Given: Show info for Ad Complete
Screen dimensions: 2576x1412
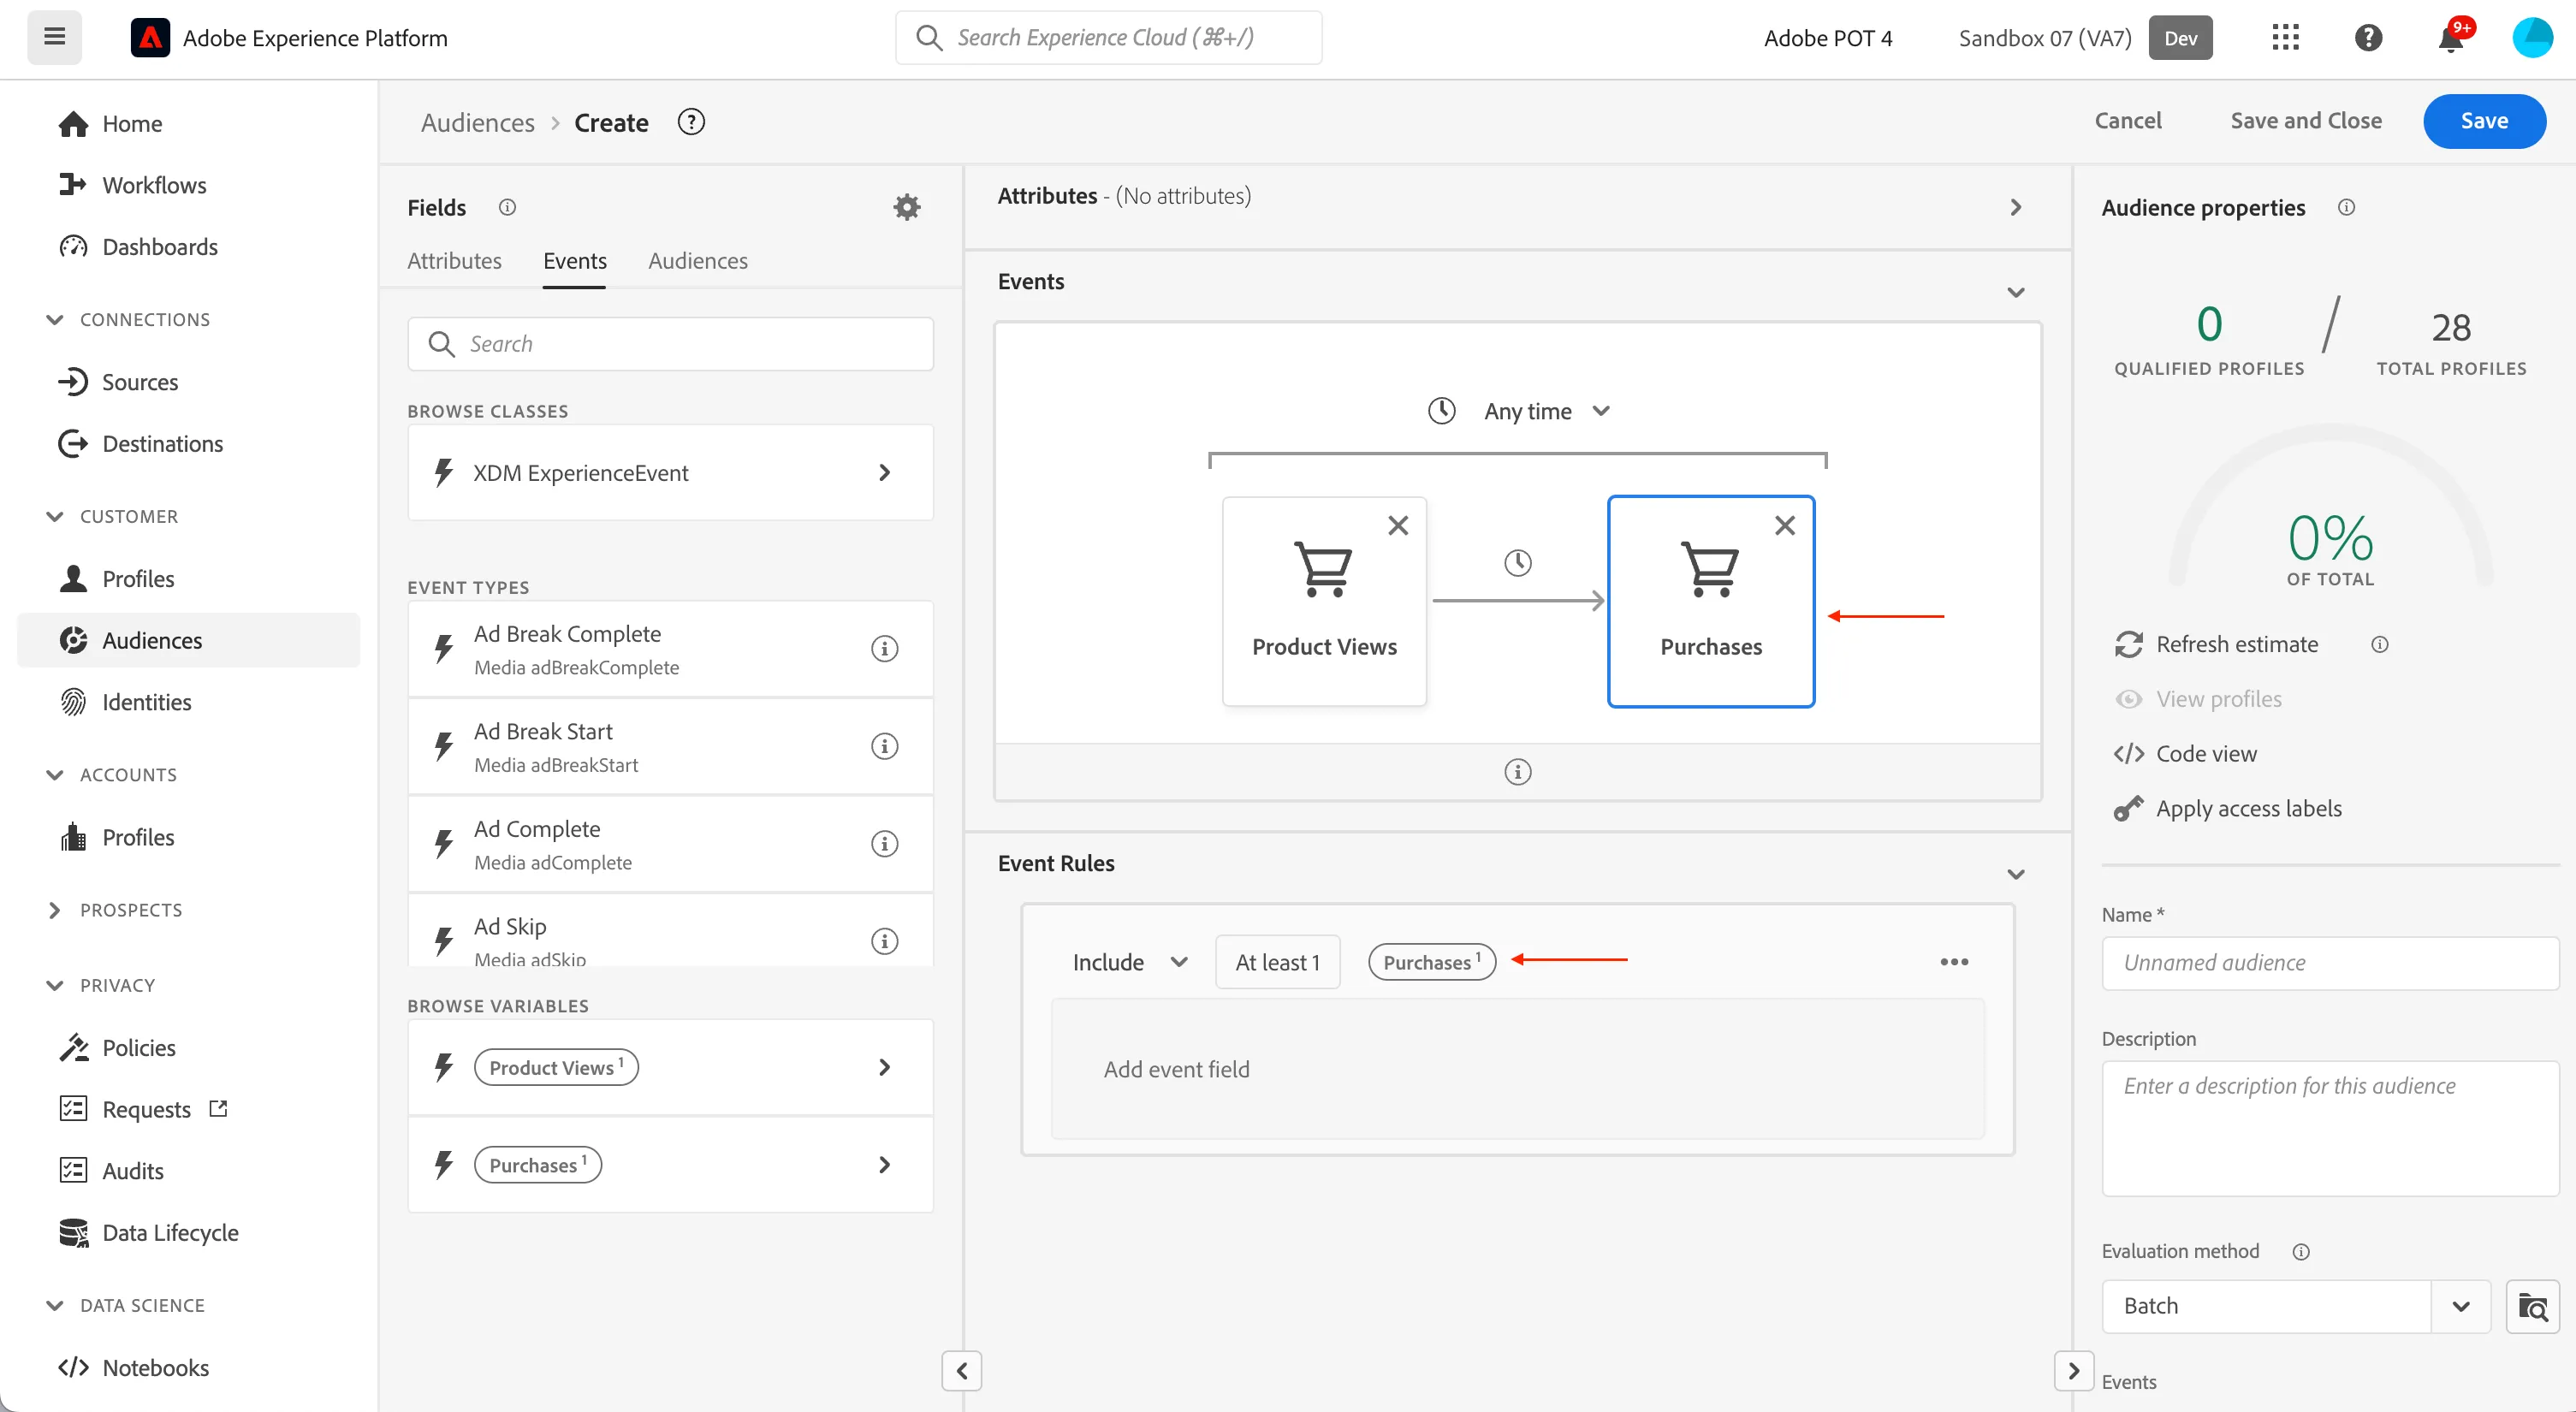Looking at the screenshot, I should coord(884,844).
